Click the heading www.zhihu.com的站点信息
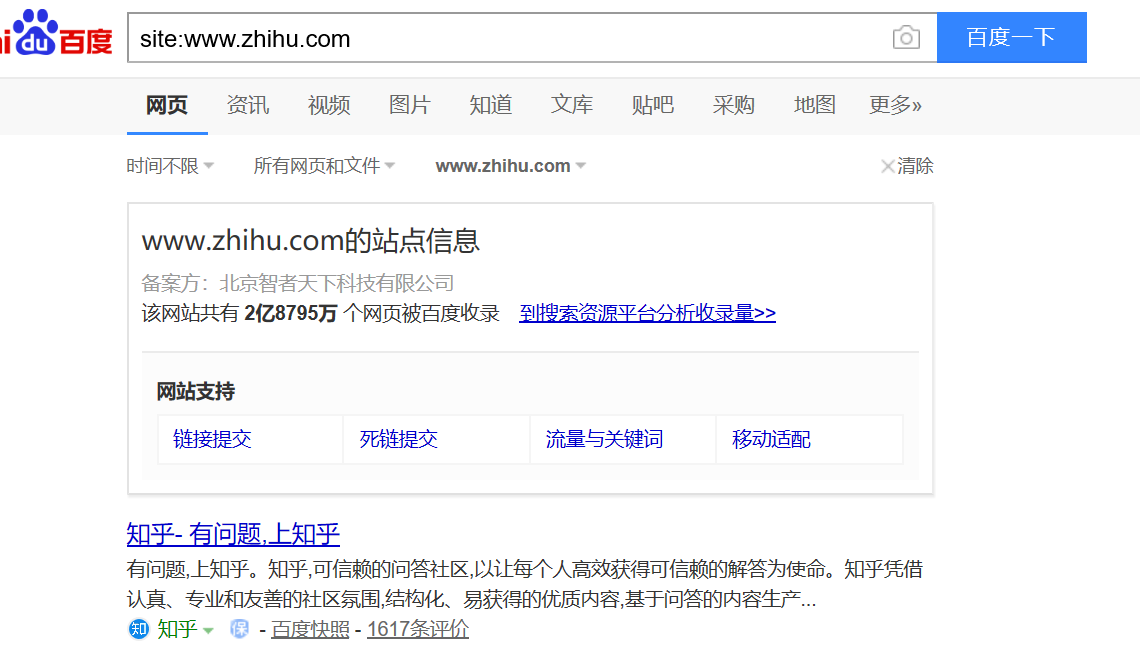Viewport: 1140px width, 659px height. click(x=311, y=241)
